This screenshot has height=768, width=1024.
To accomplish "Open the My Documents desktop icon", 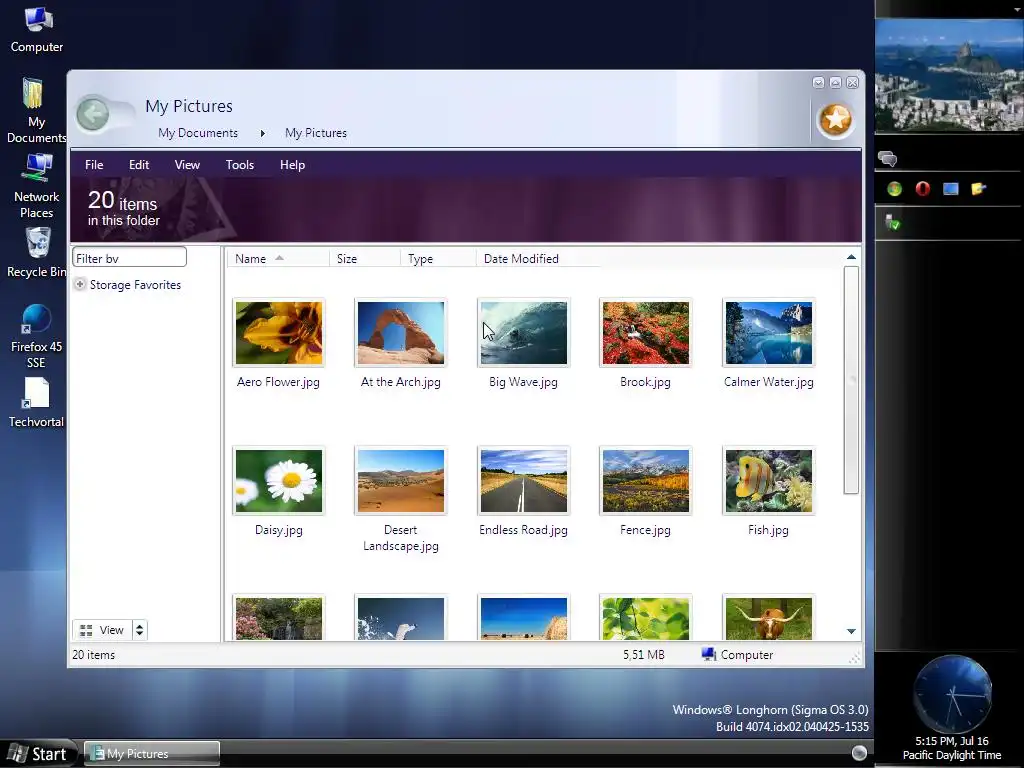I will click(36, 110).
